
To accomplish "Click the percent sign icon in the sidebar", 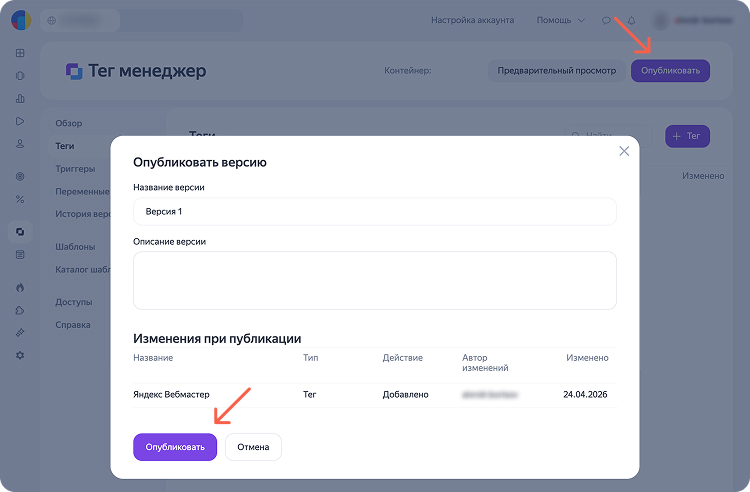I will click(20, 199).
